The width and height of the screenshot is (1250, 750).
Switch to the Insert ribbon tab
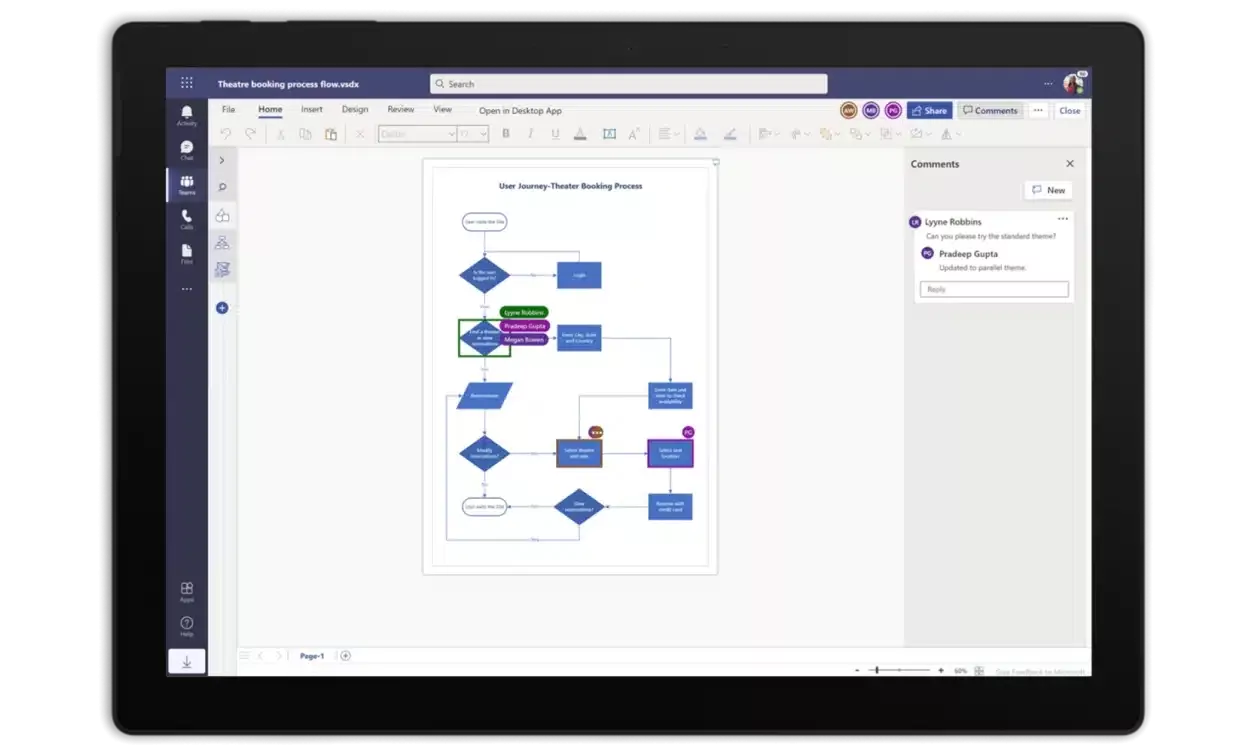(312, 110)
